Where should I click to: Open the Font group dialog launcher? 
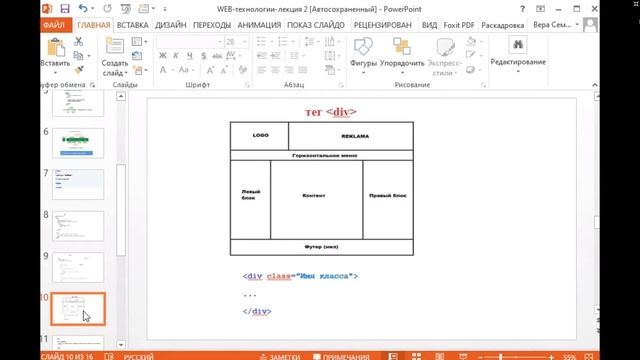247,85
